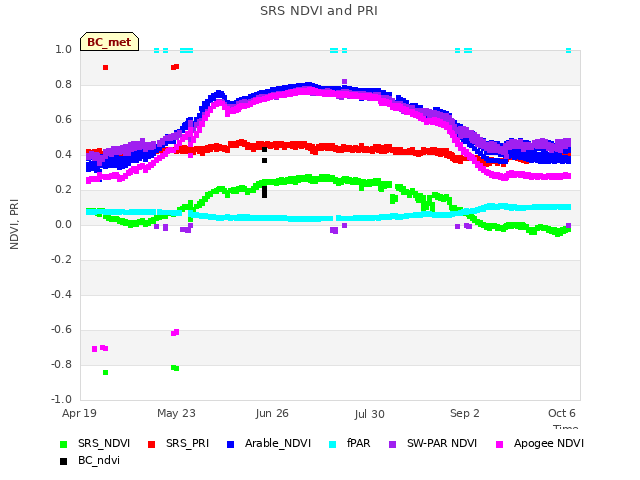Image resolution: width=640 pixels, height=480 pixels.
Task: Select the Arable_NDVI legend label
Action: click(278, 444)
